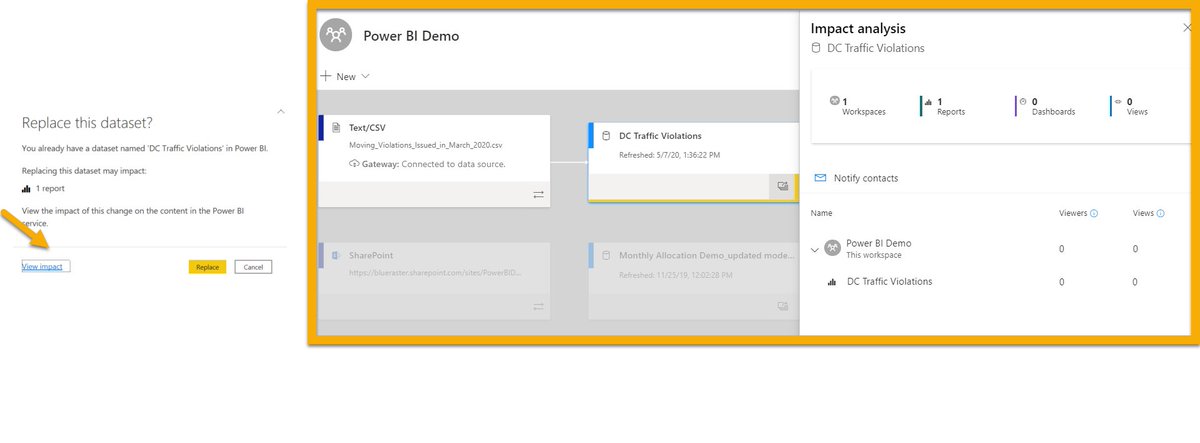The height and width of the screenshot is (443, 1200).
Task: Click dataset icon beside panel subtitle DC Traffic Violations
Action: pyautogui.click(x=816, y=47)
